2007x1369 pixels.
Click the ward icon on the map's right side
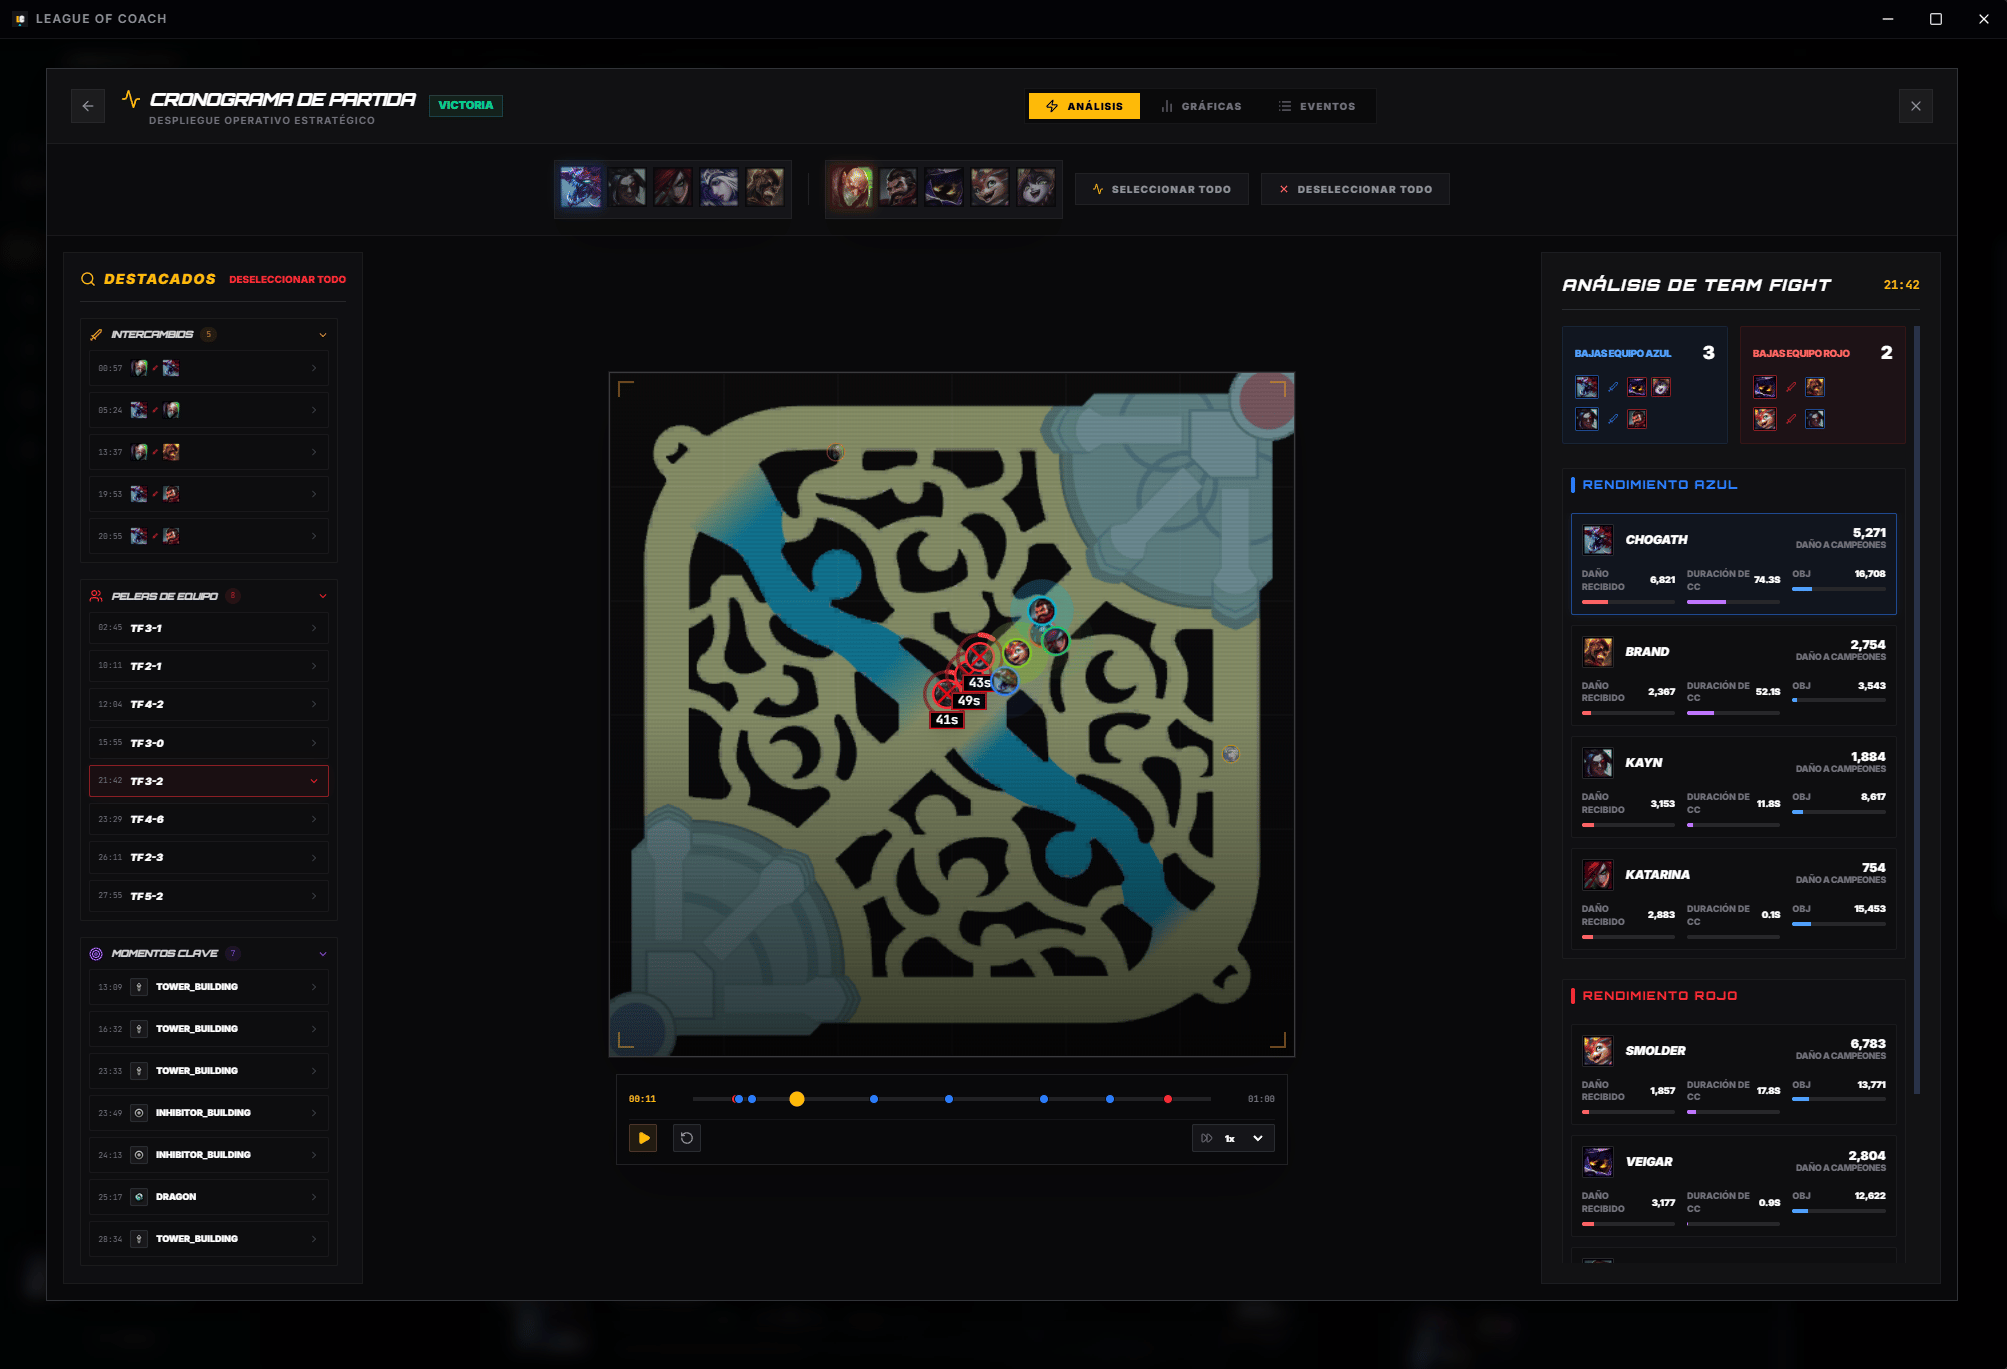(1231, 754)
